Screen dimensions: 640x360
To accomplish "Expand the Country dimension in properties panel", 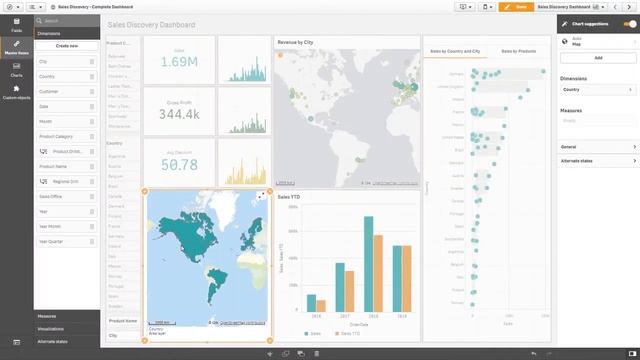I will [598, 90].
